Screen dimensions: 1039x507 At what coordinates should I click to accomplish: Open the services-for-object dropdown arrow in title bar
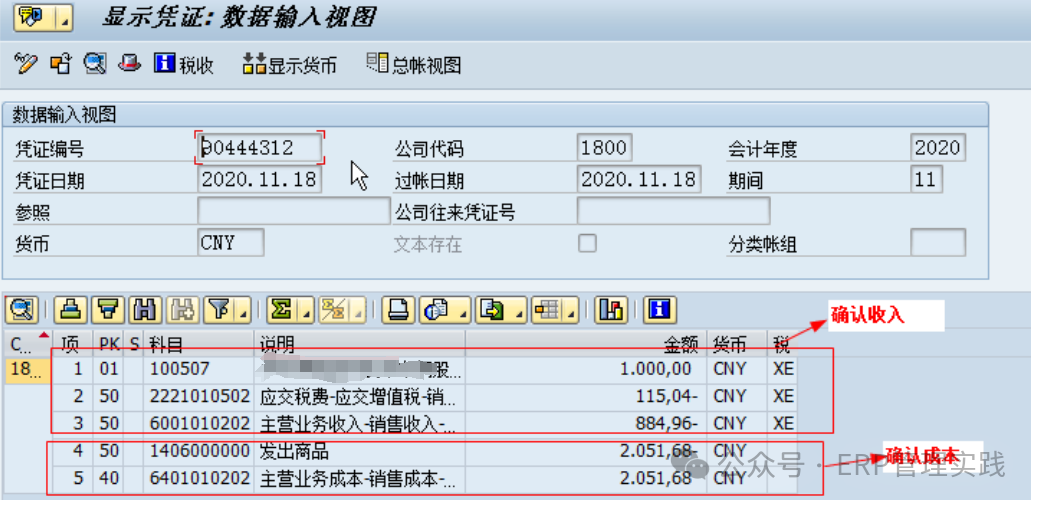point(64,18)
